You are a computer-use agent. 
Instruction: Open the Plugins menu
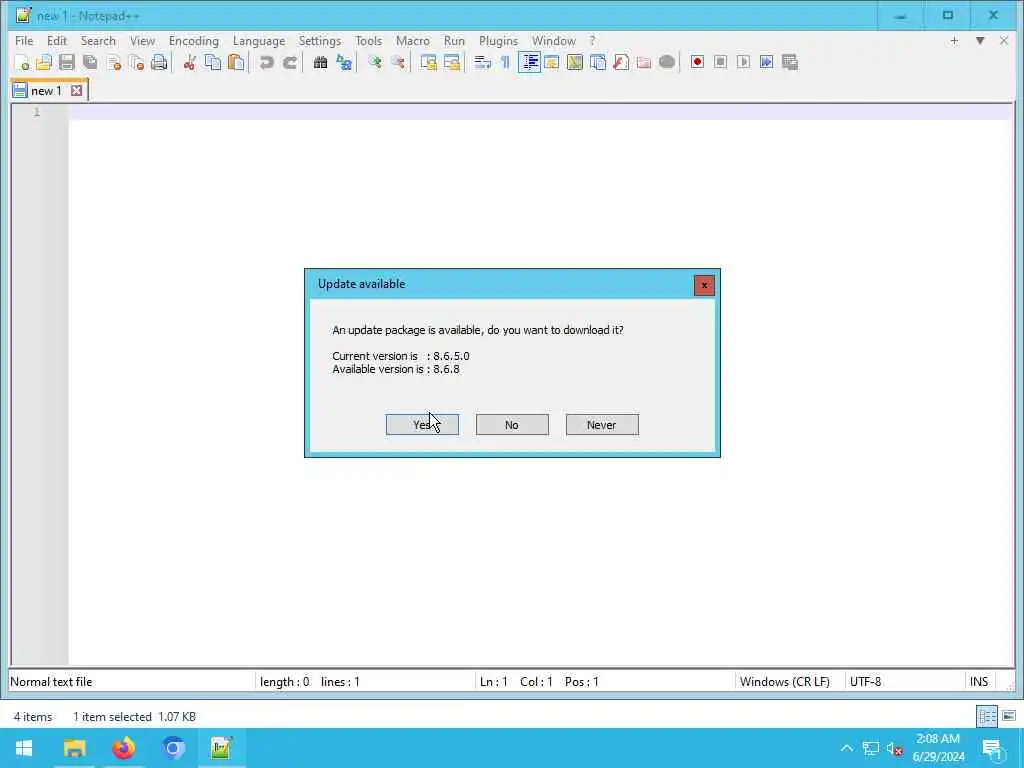(x=498, y=40)
